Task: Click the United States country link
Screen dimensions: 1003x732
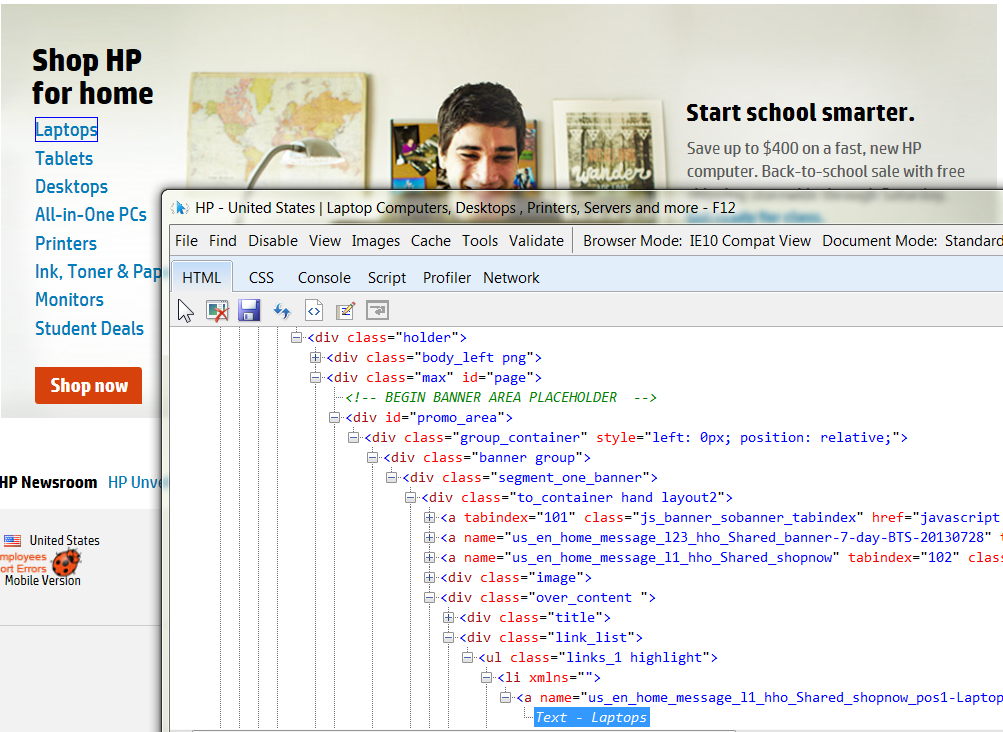Action: pos(65,541)
